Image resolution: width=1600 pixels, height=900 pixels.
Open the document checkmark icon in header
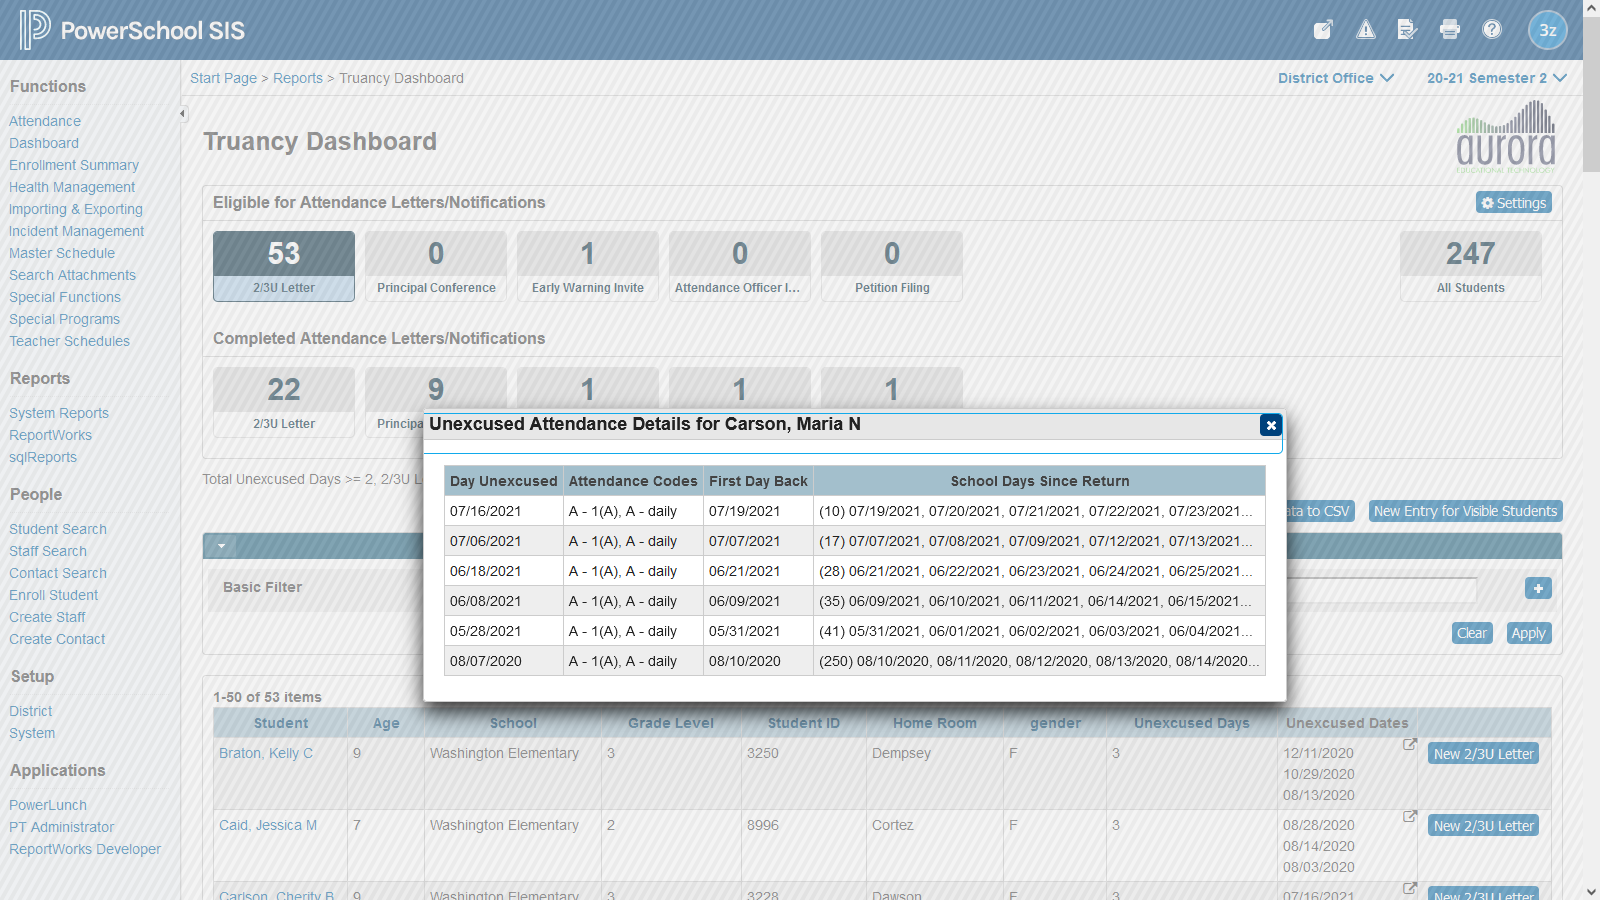(1407, 30)
